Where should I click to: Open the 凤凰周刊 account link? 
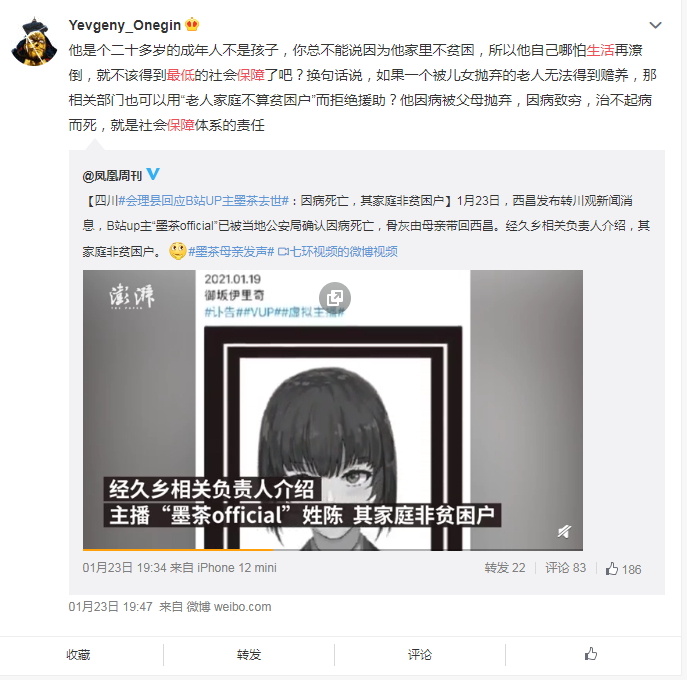pos(112,176)
